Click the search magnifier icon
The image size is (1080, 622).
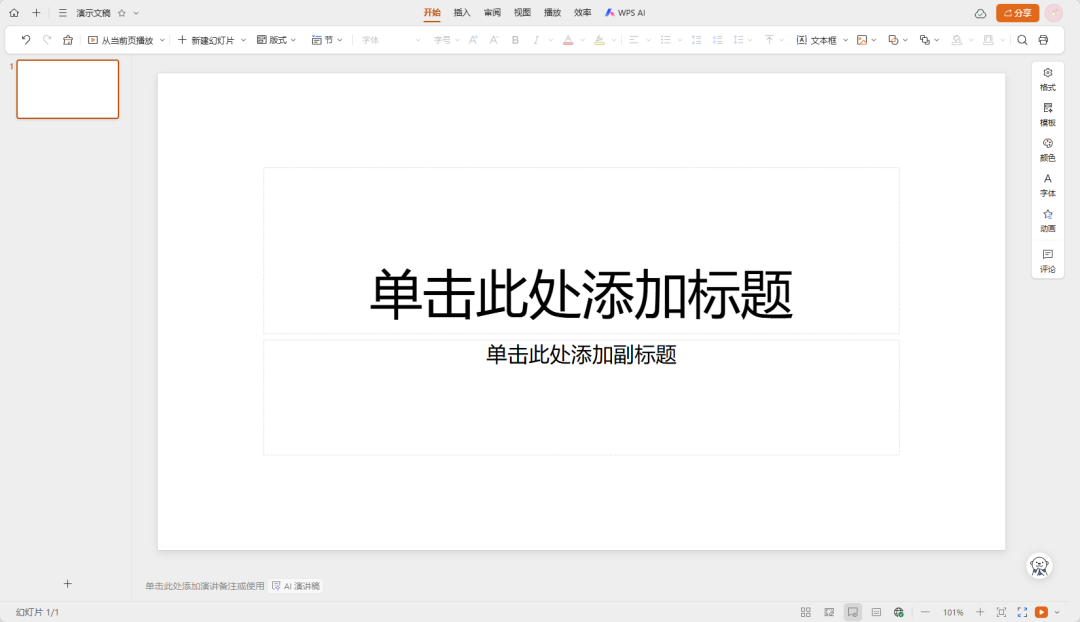pos(1021,40)
